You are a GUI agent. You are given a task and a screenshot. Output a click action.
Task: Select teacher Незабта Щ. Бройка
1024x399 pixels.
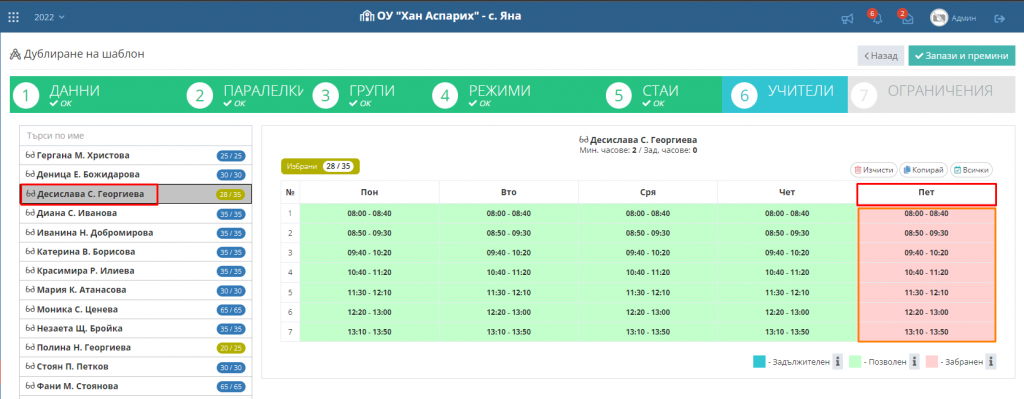tap(136, 328)
